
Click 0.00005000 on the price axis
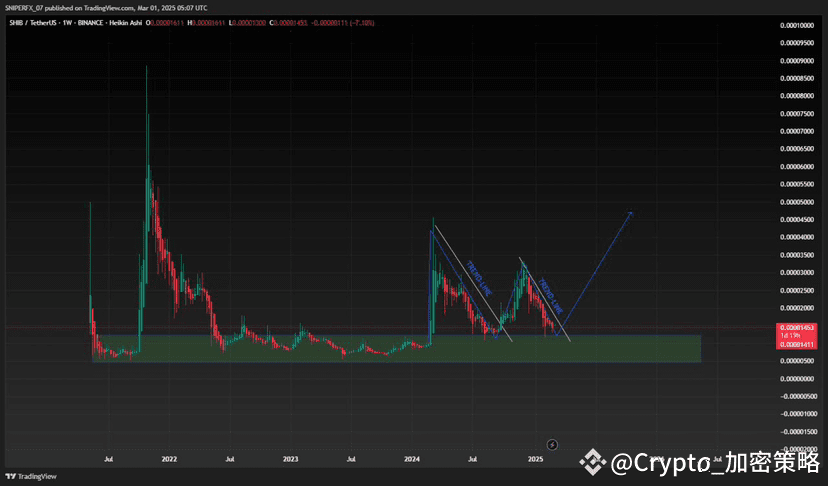point(797,202)
